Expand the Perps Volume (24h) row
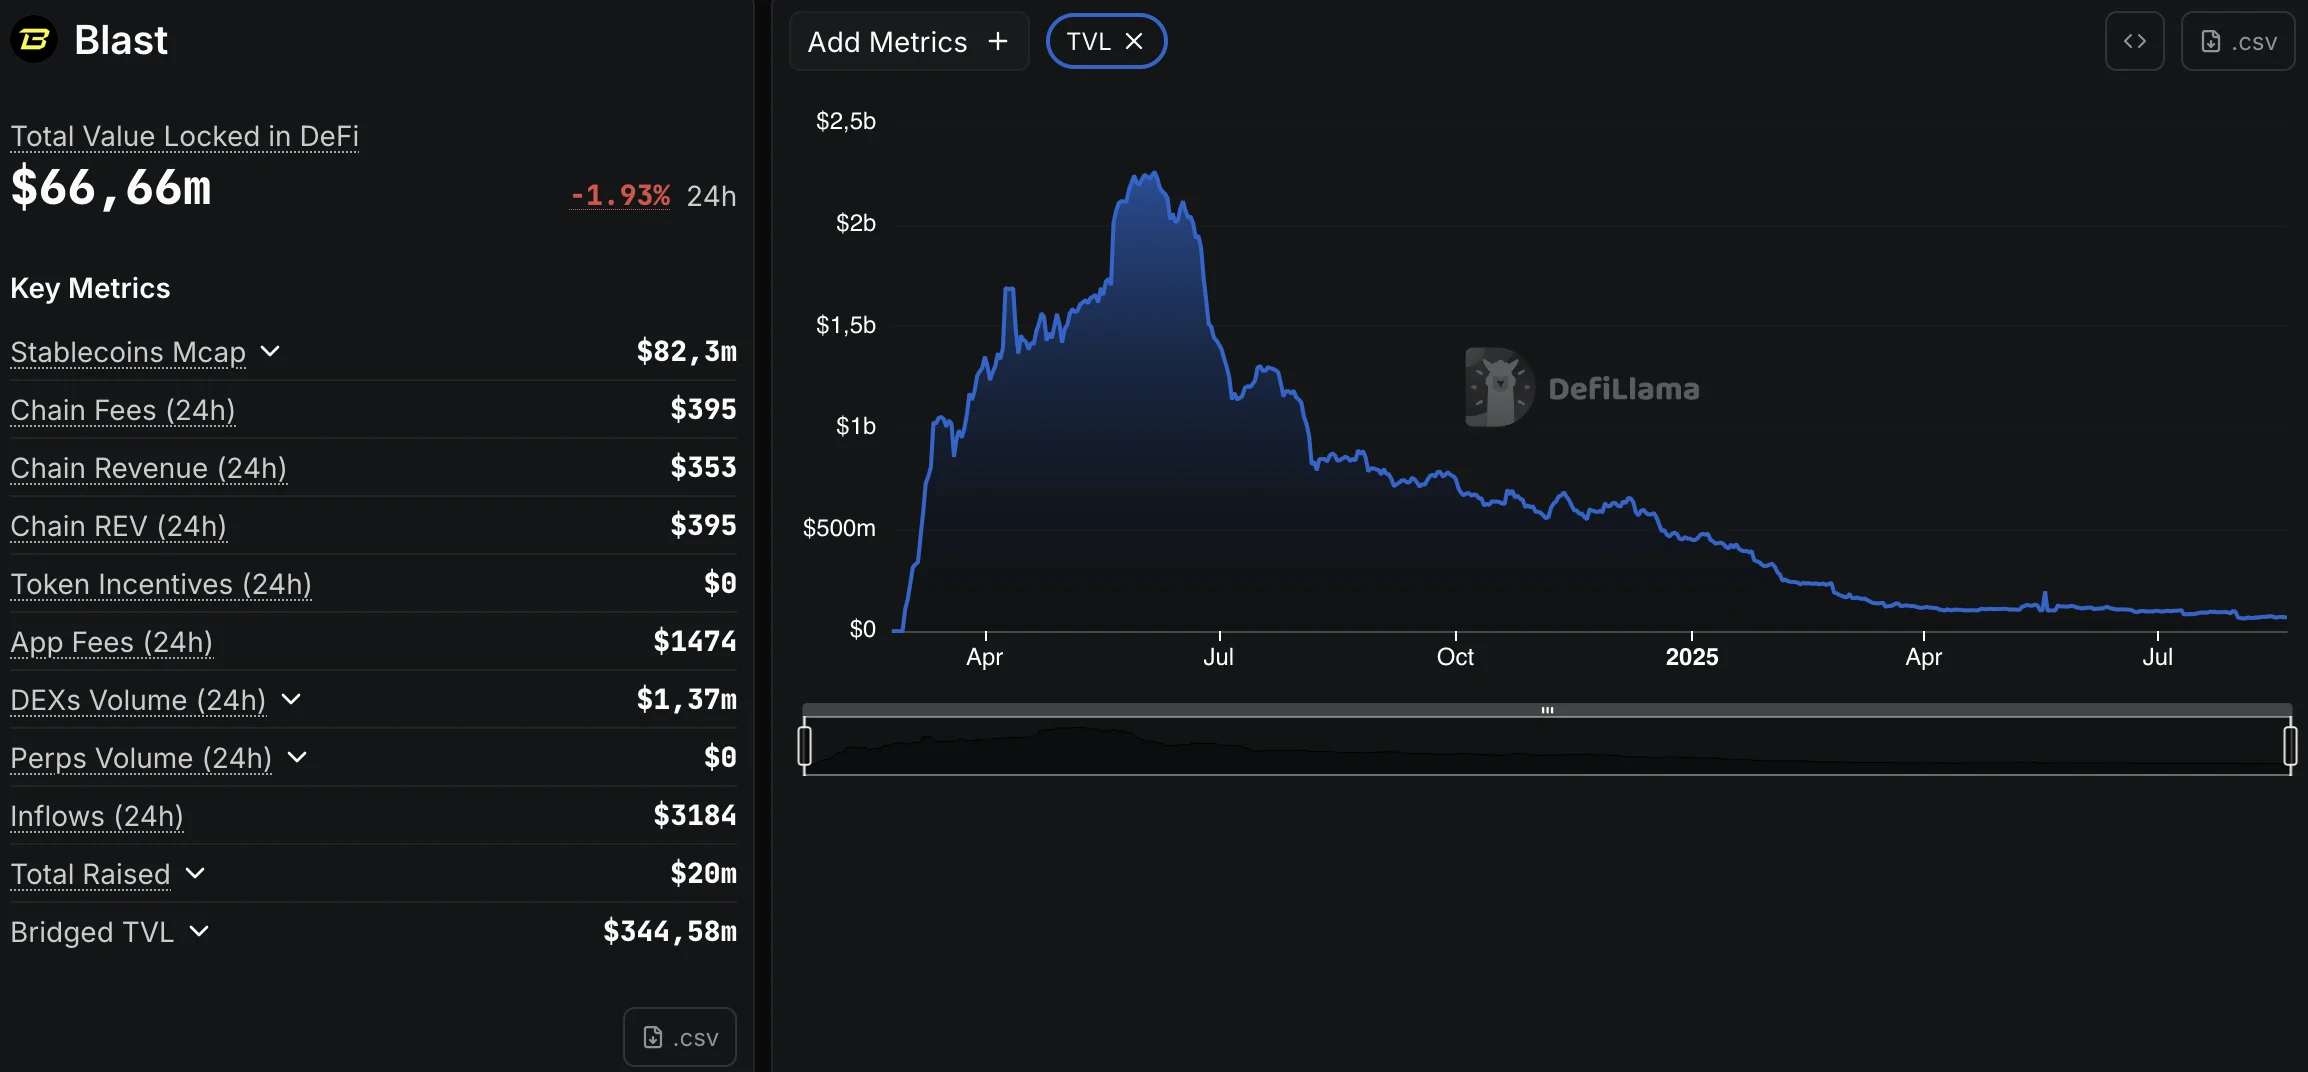2308x1072 pixels. tap(297, 758)
